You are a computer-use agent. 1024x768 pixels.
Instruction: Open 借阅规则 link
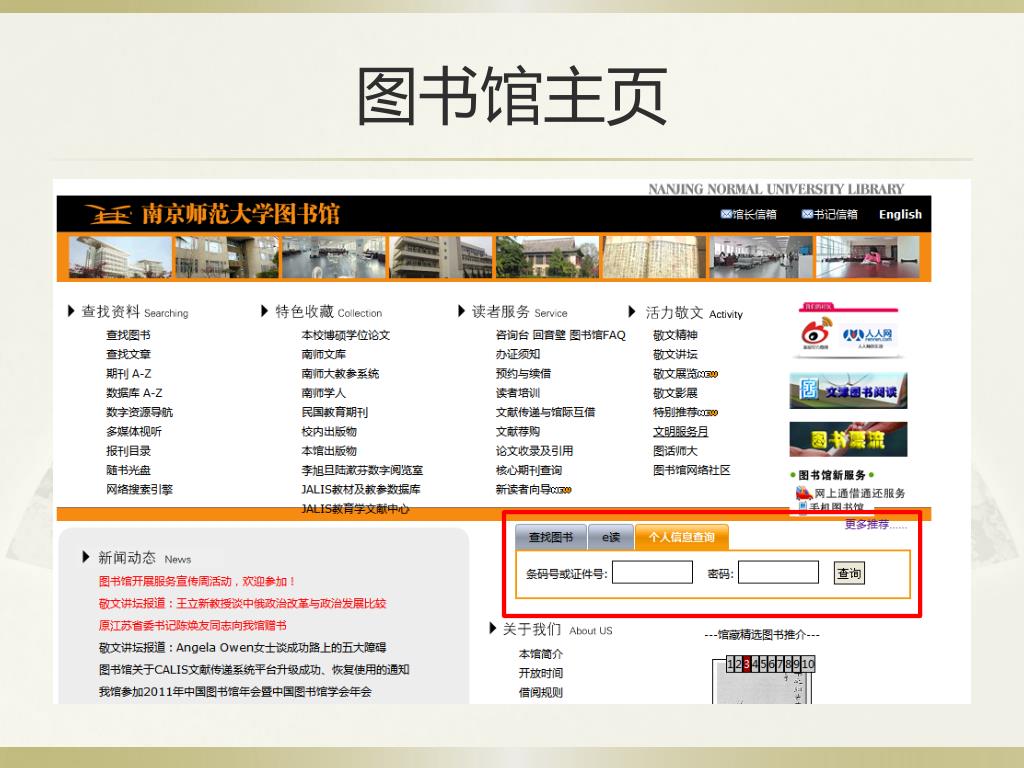(x=541, y=692)
